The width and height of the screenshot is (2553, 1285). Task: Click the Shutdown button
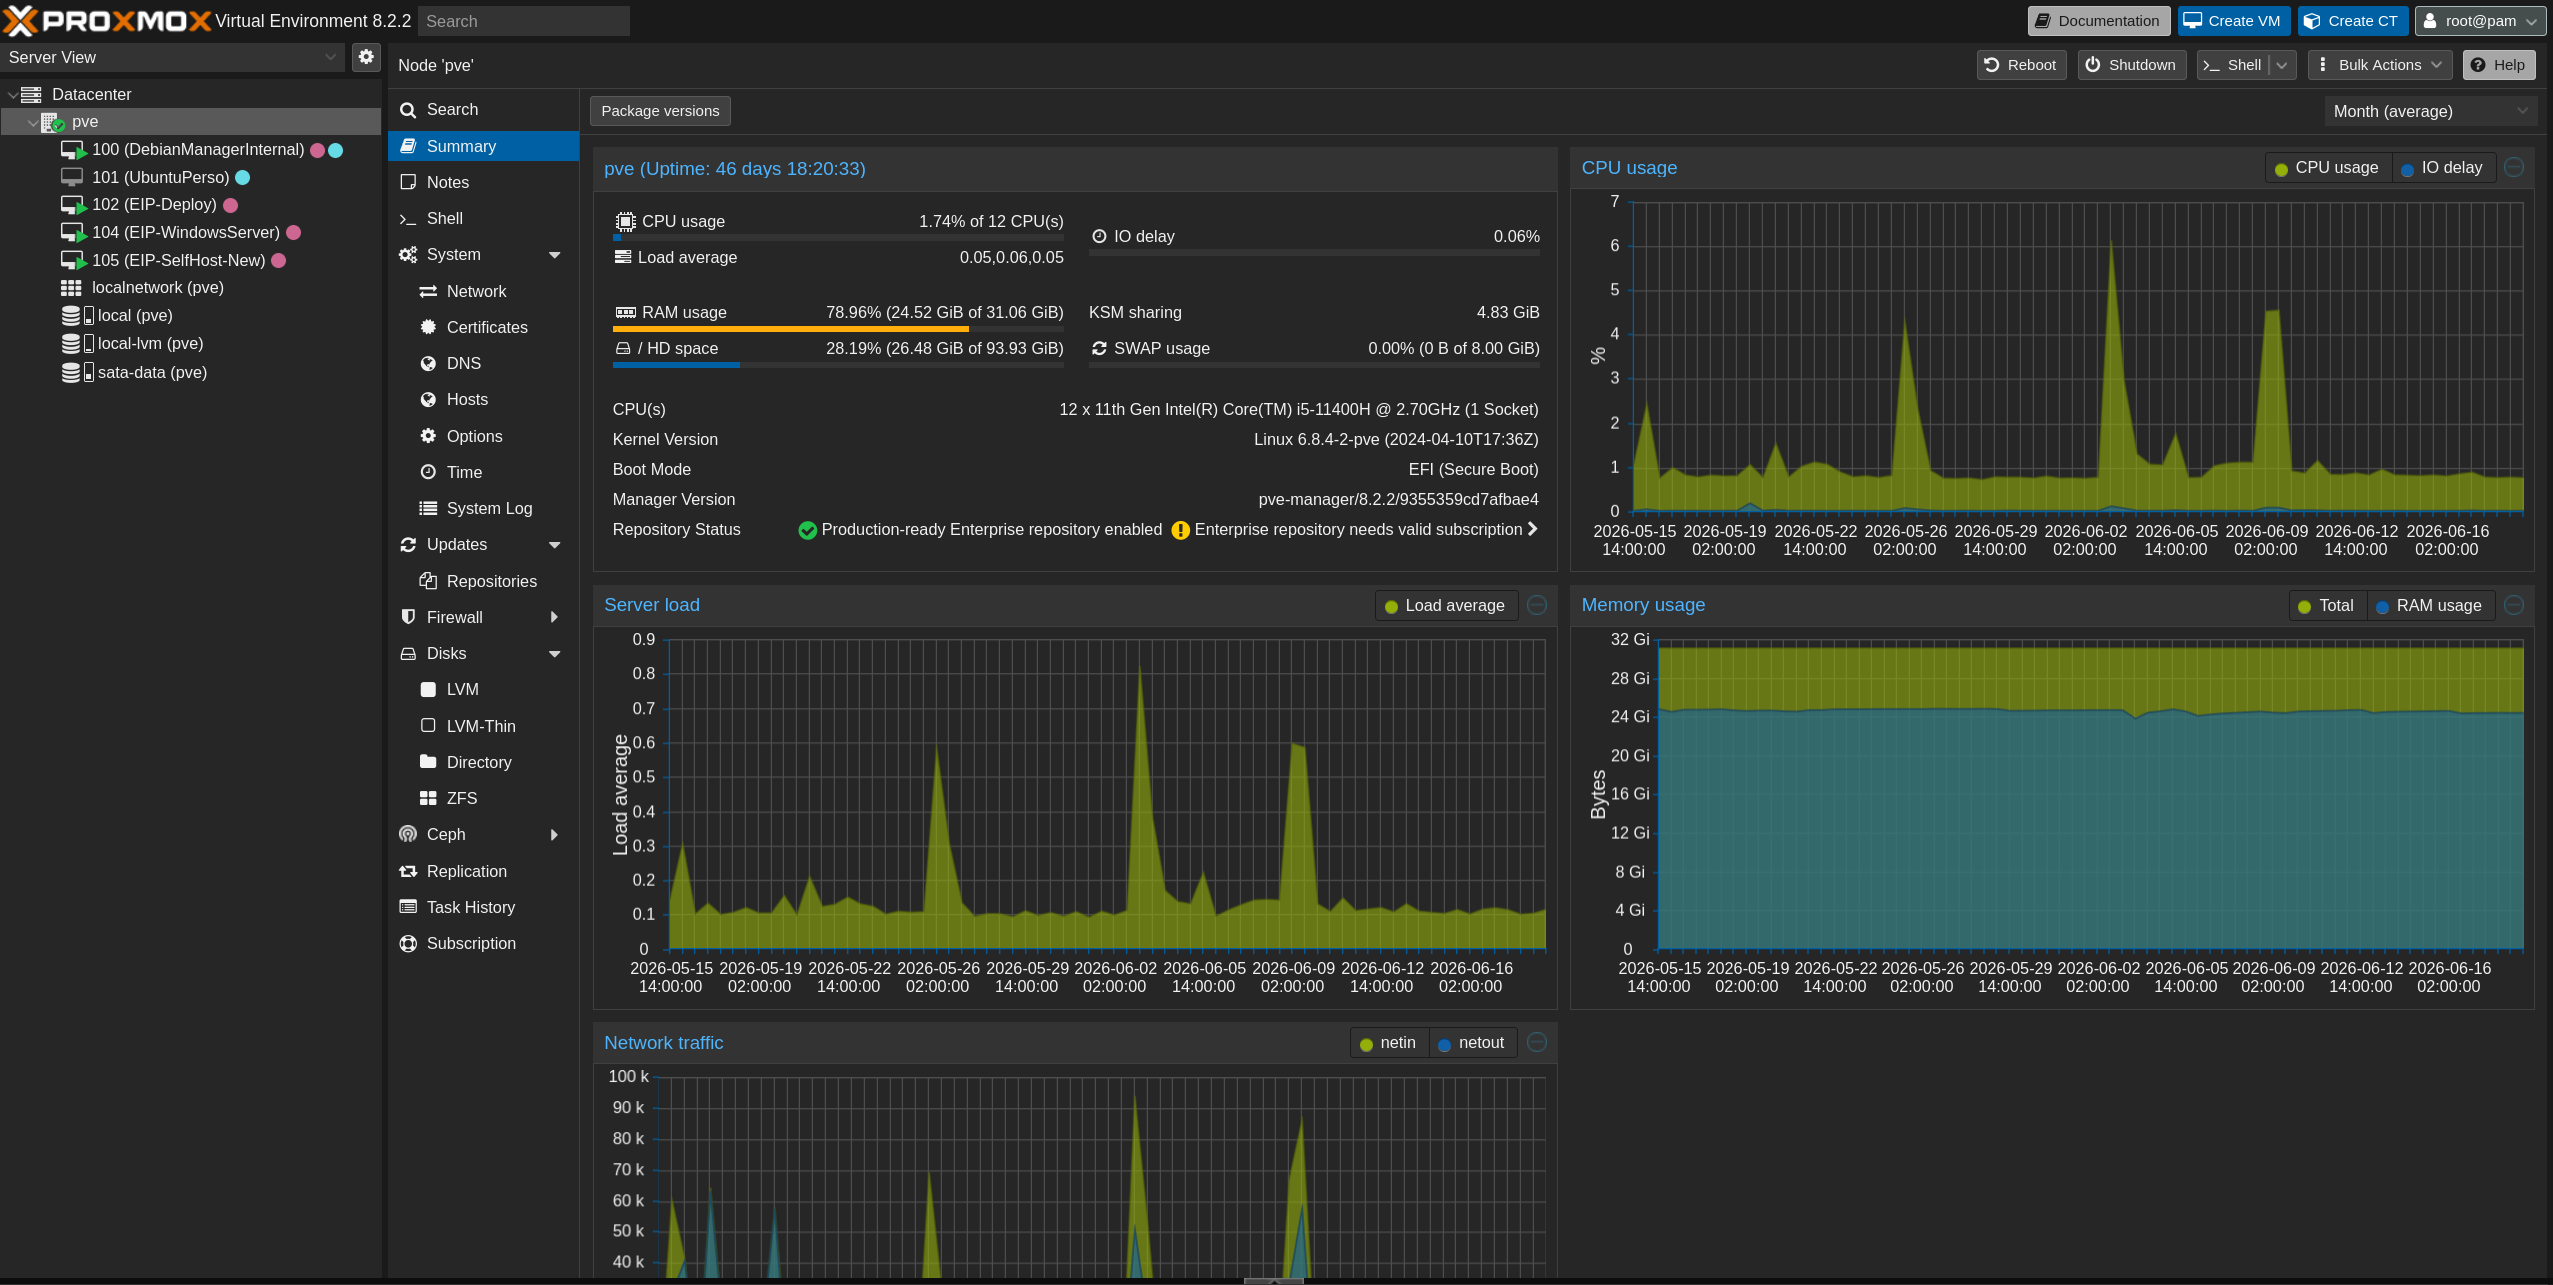pos(2132,65)
